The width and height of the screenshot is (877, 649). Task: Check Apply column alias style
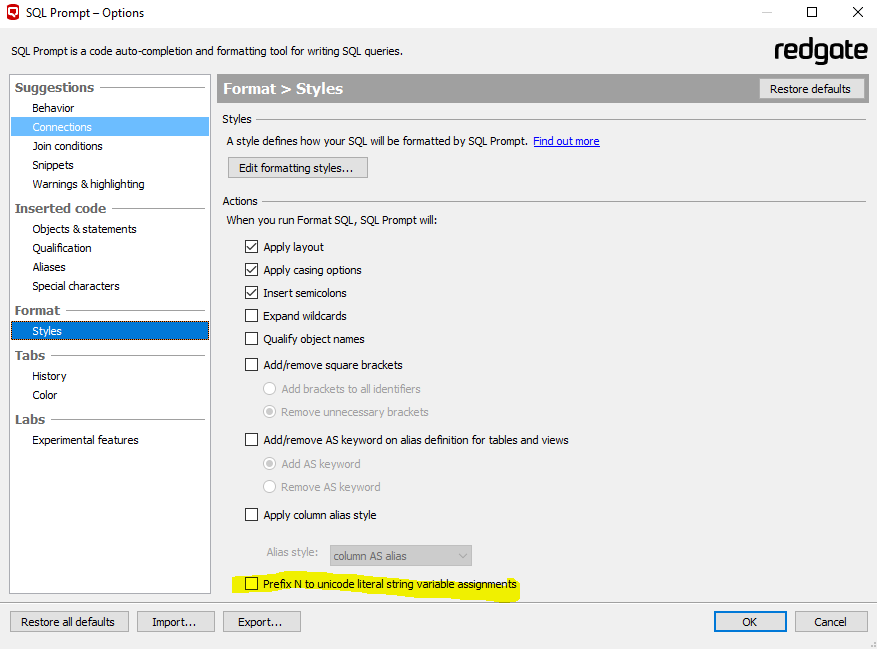tap(252, 515)
